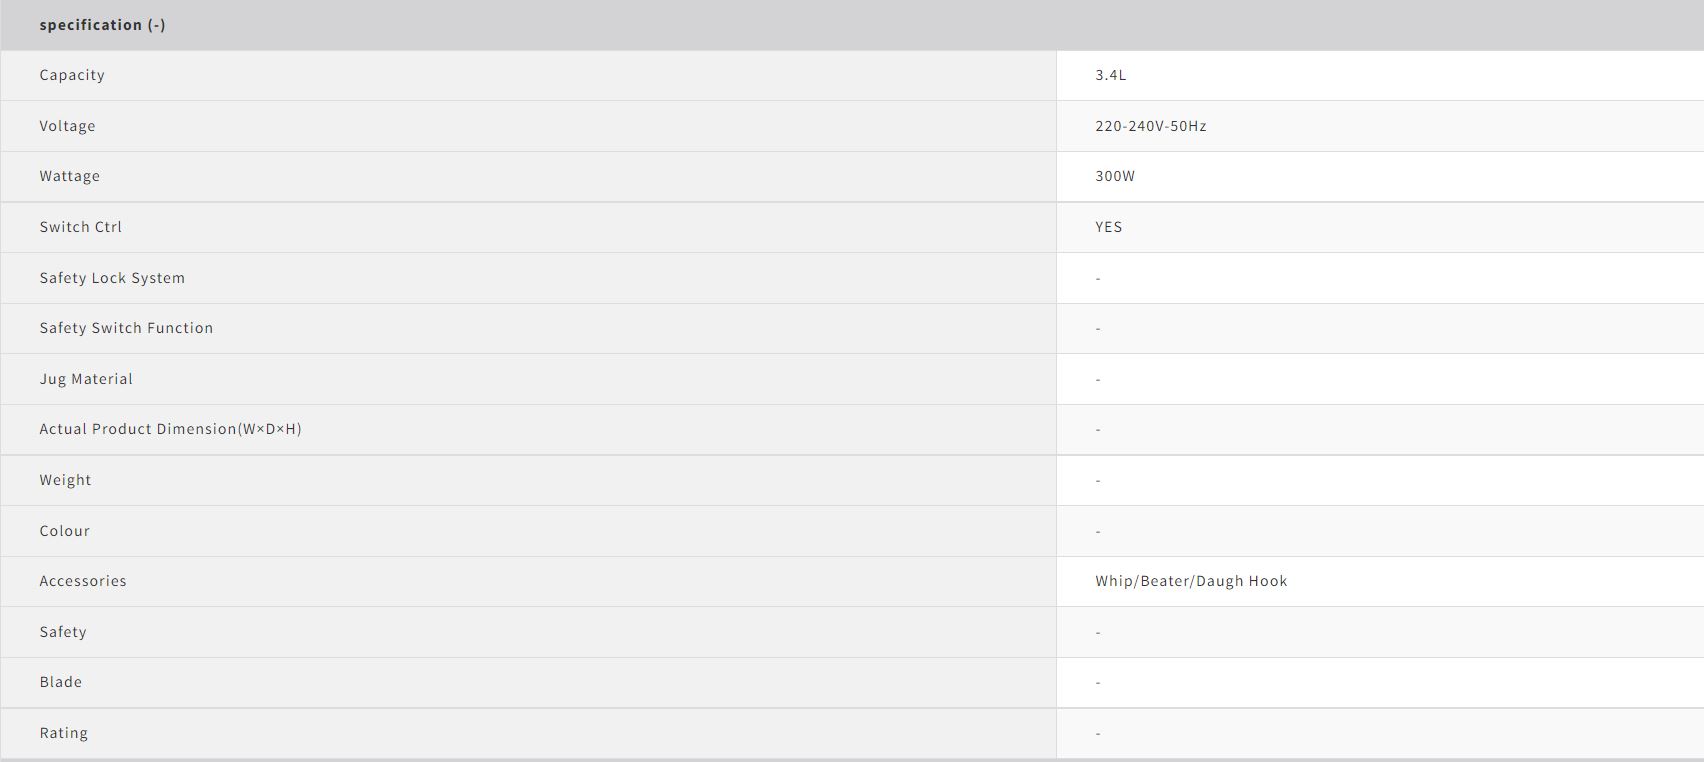This screenshot has width=1704, height=762.
Task: Select the Whip/Beater/Daugh Hook accessories value
Action: (1190, 581)
